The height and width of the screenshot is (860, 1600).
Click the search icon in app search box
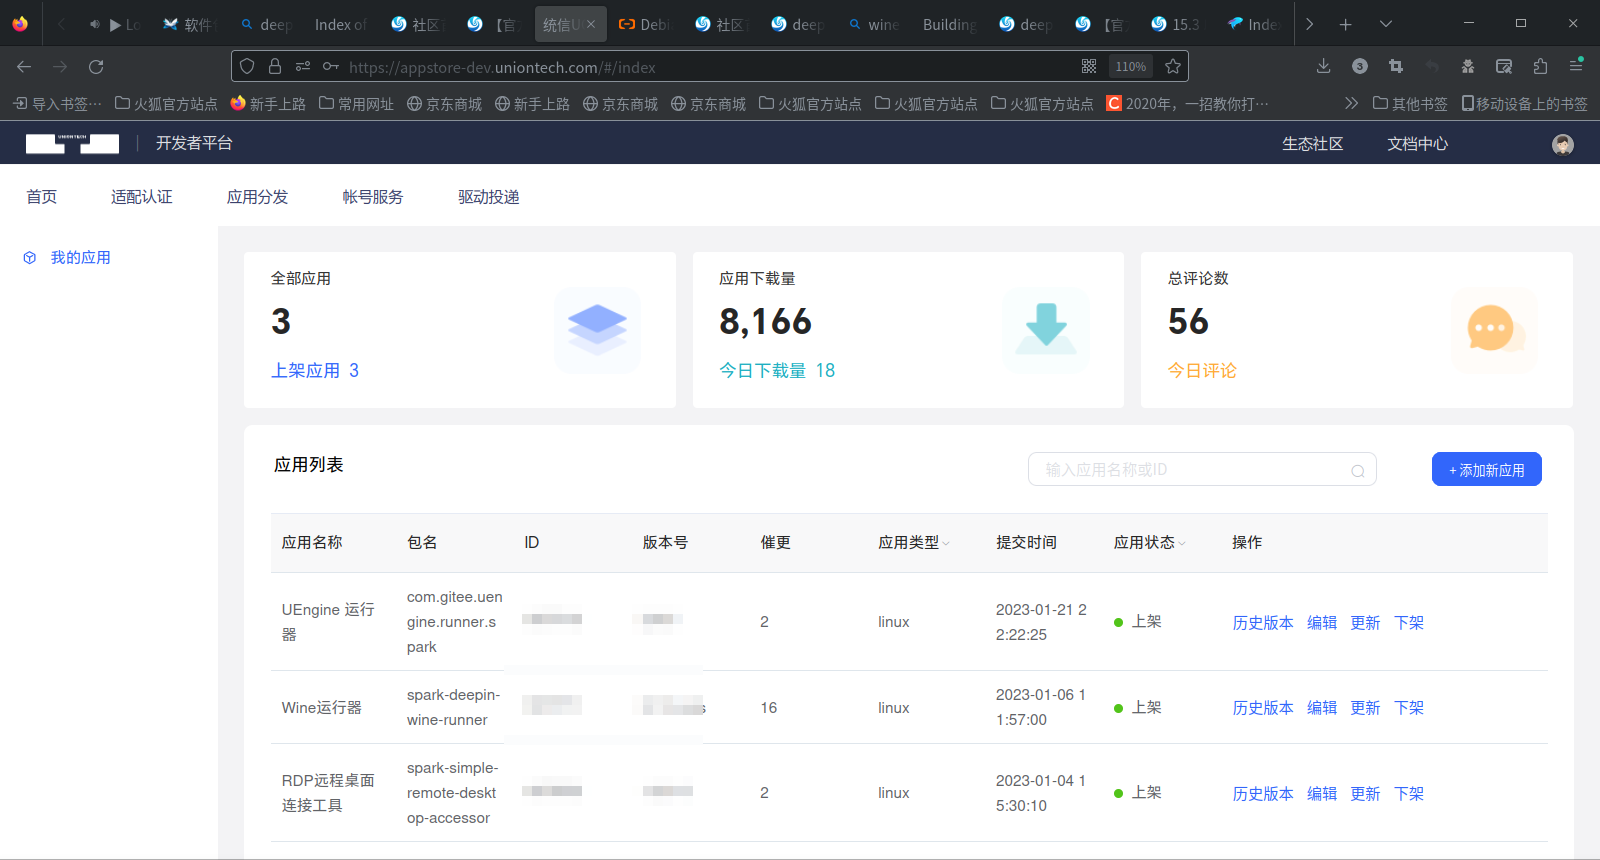[x=1357, y=471]
